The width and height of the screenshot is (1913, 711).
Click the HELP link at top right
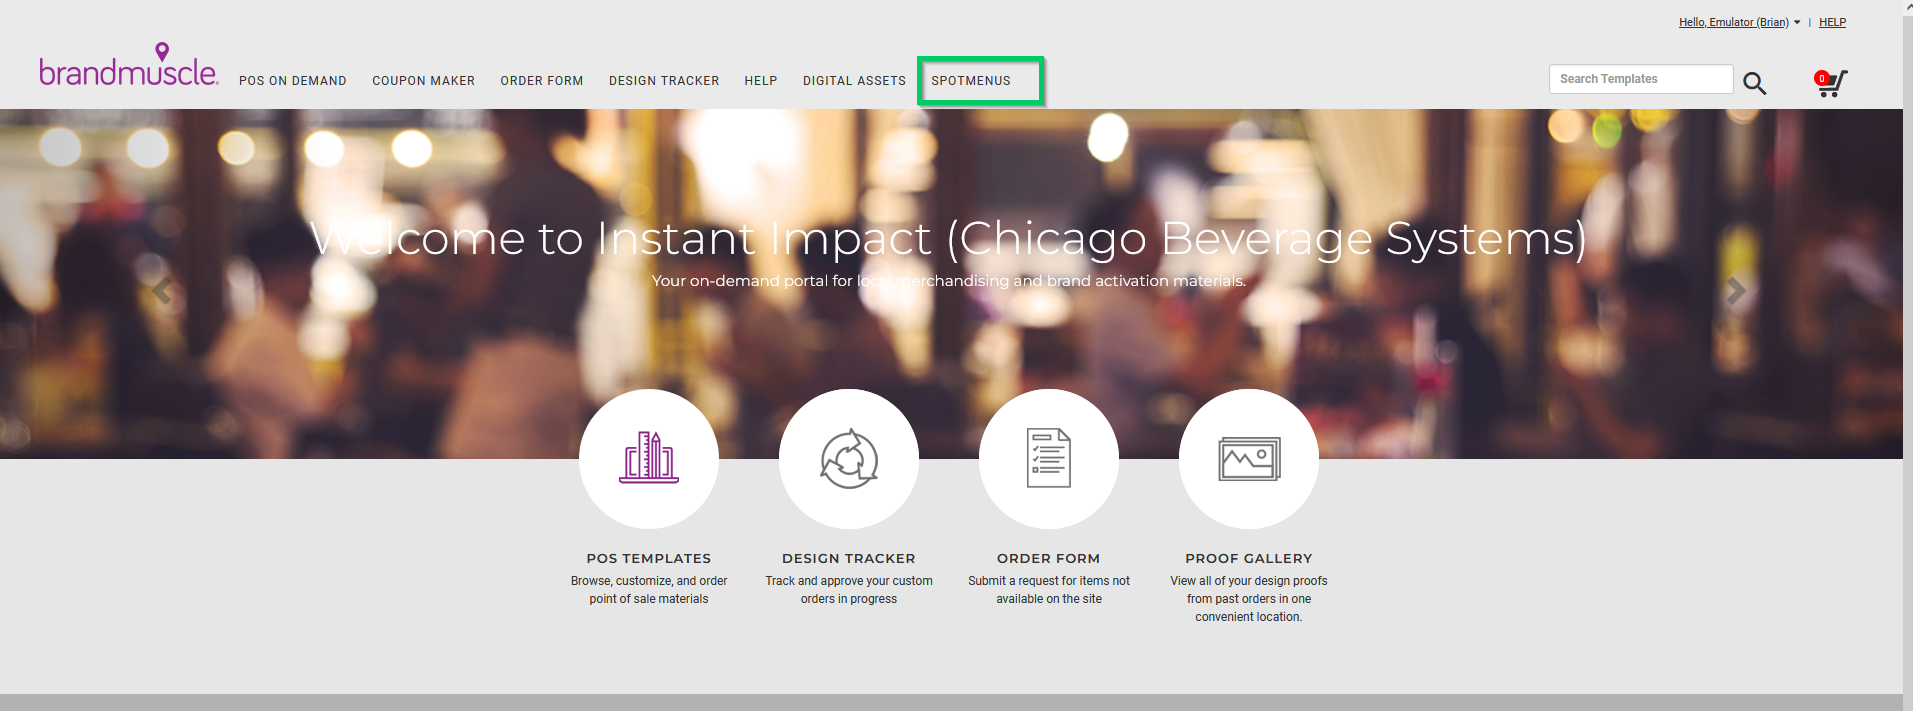pos(1832,22)
